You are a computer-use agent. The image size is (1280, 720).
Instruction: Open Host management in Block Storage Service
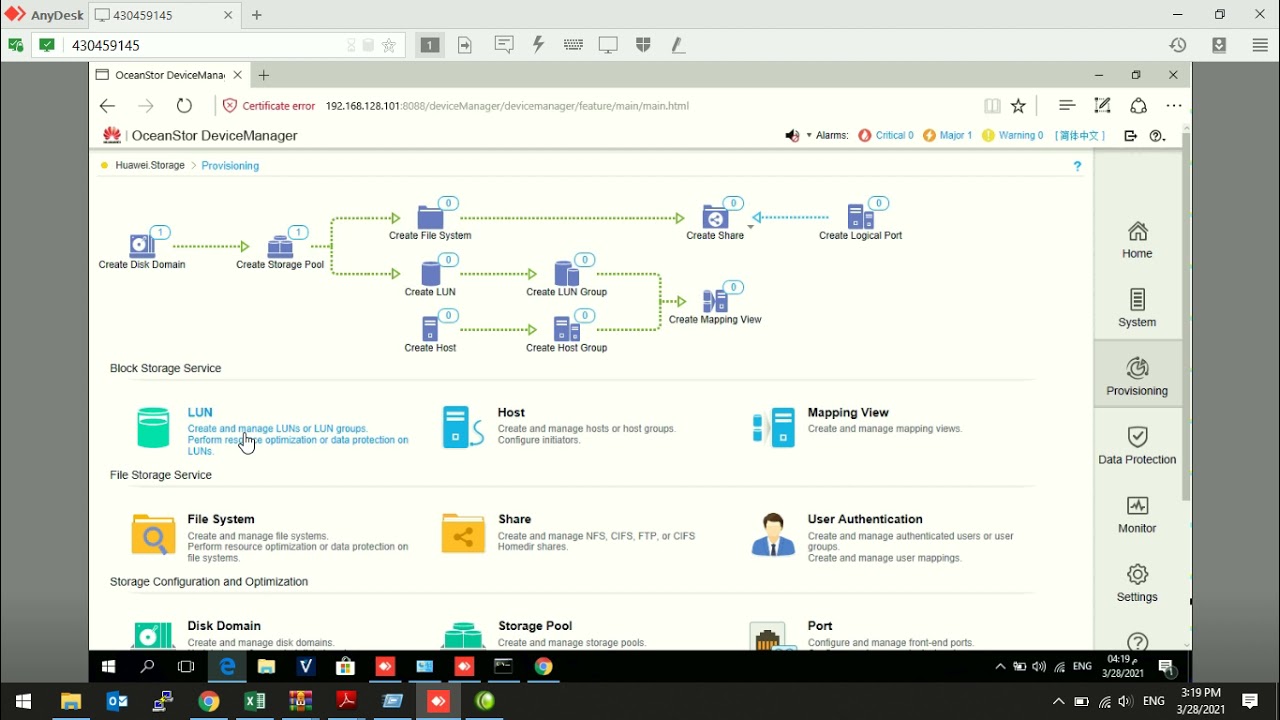[x=511, y=412]
